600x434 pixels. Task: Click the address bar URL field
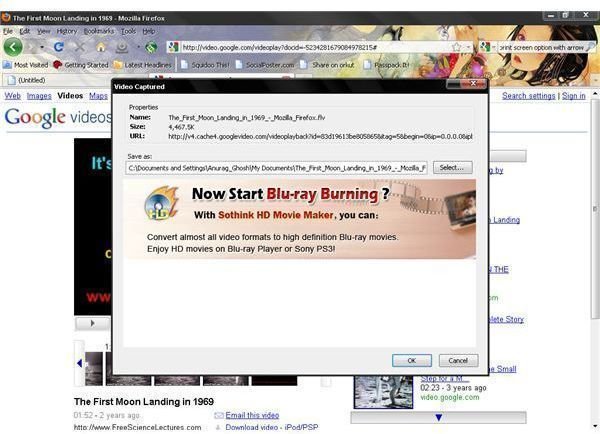tap(316, 47)
